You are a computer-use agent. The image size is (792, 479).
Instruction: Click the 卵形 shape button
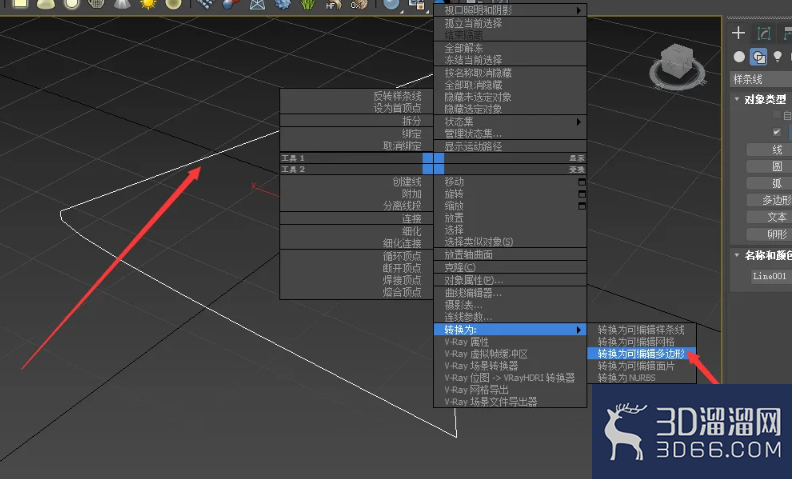coord(769,234)
